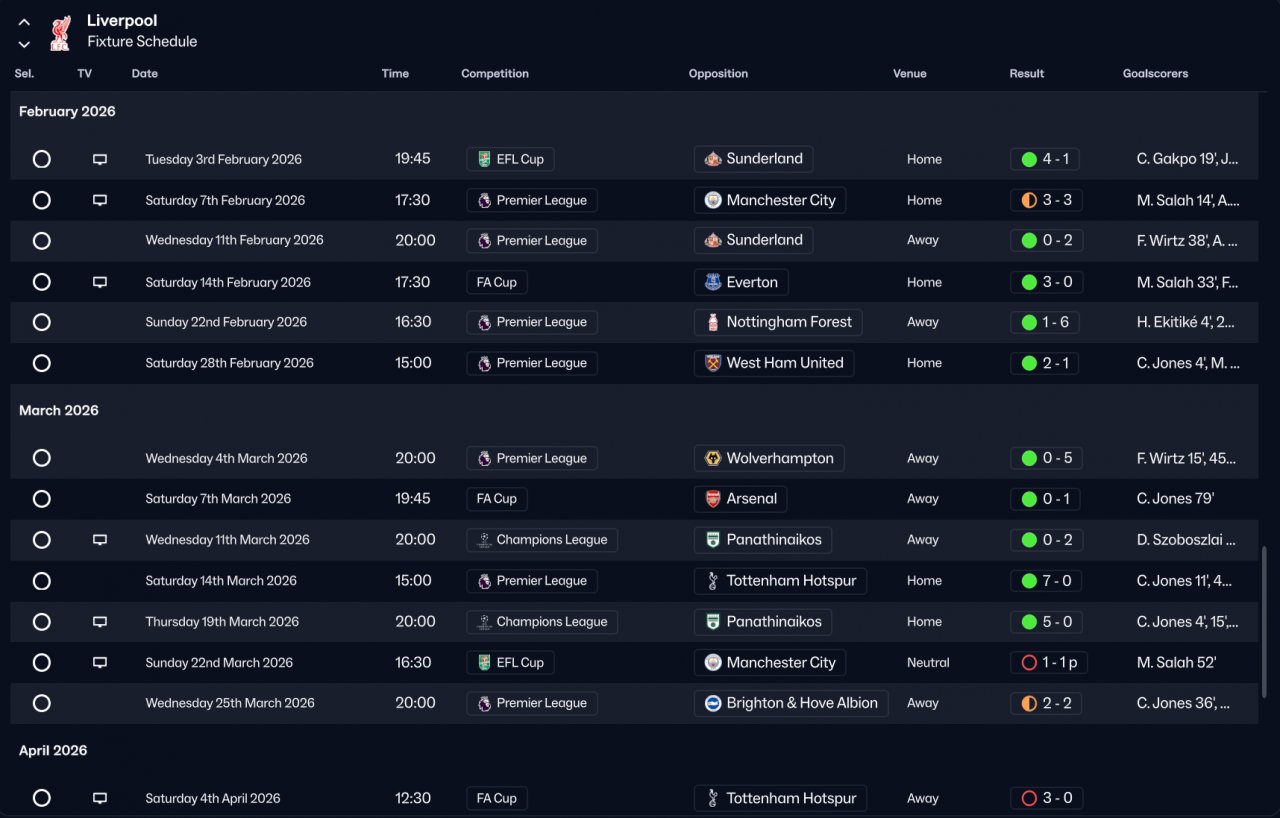Select the Wolverhampton fixture circle
The image size is (1280, 818).
42,458
